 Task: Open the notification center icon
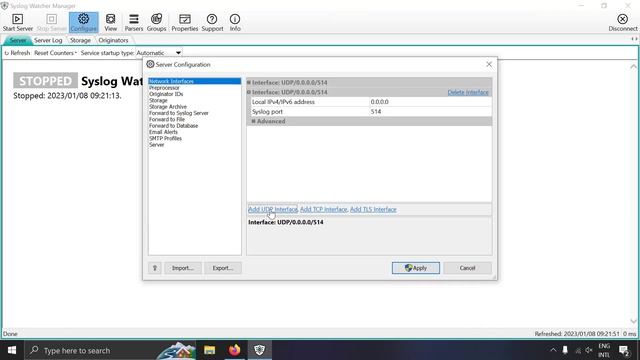[624, 350]
